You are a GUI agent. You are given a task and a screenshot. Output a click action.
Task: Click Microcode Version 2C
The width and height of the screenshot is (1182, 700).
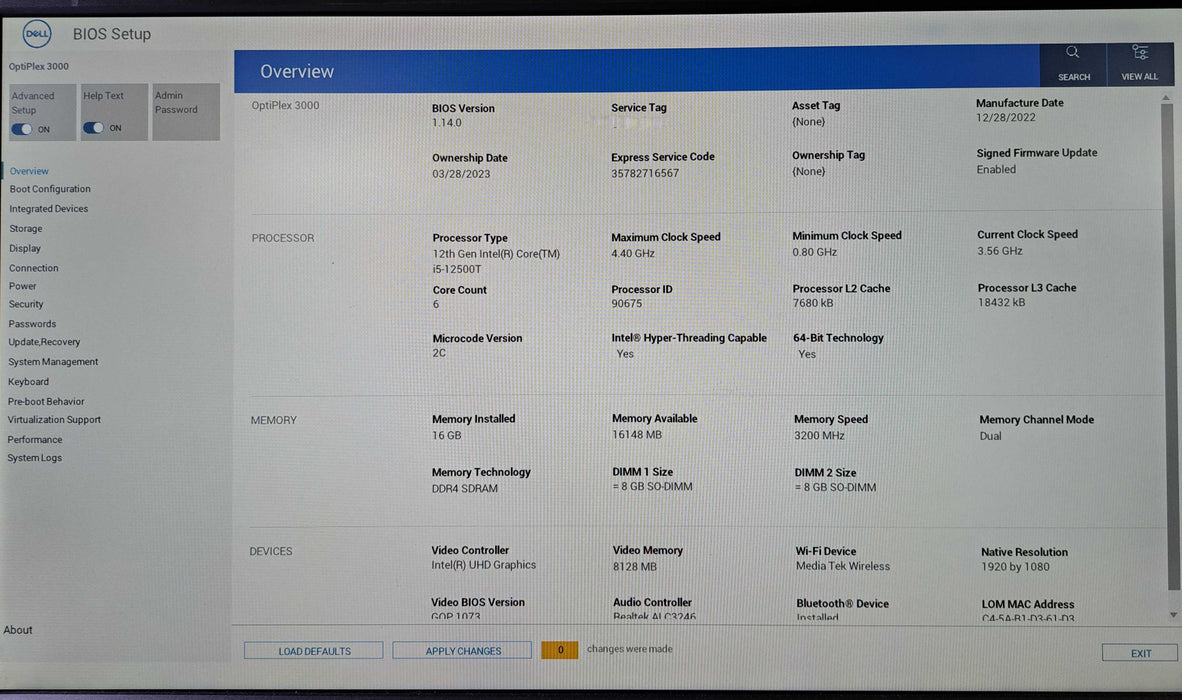[439, 353]
